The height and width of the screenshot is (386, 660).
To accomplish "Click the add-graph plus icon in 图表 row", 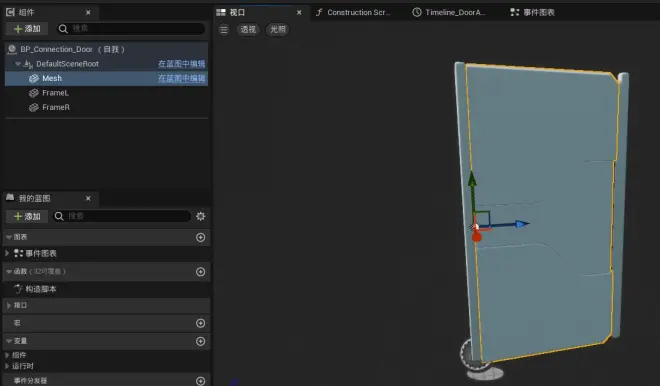I will click(201, 237).
